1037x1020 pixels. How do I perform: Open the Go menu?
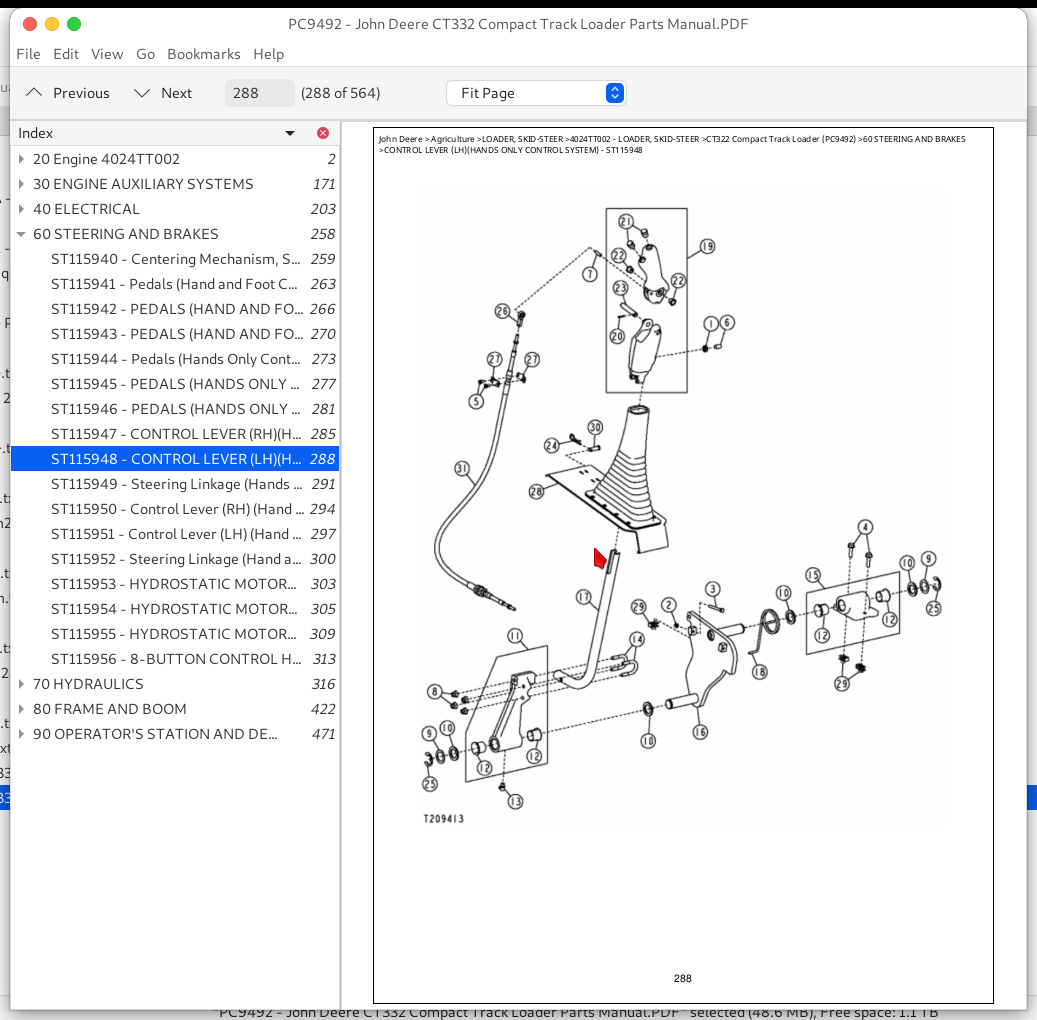(145, 54)
